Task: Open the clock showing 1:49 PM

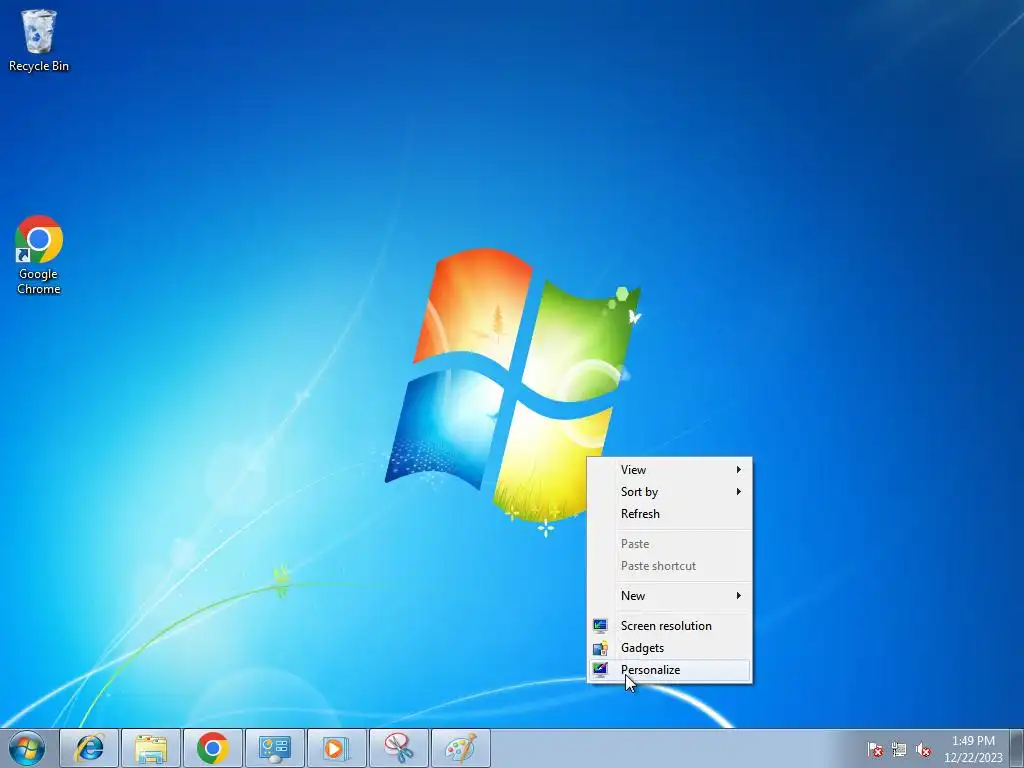Action: tap(973, 749)
